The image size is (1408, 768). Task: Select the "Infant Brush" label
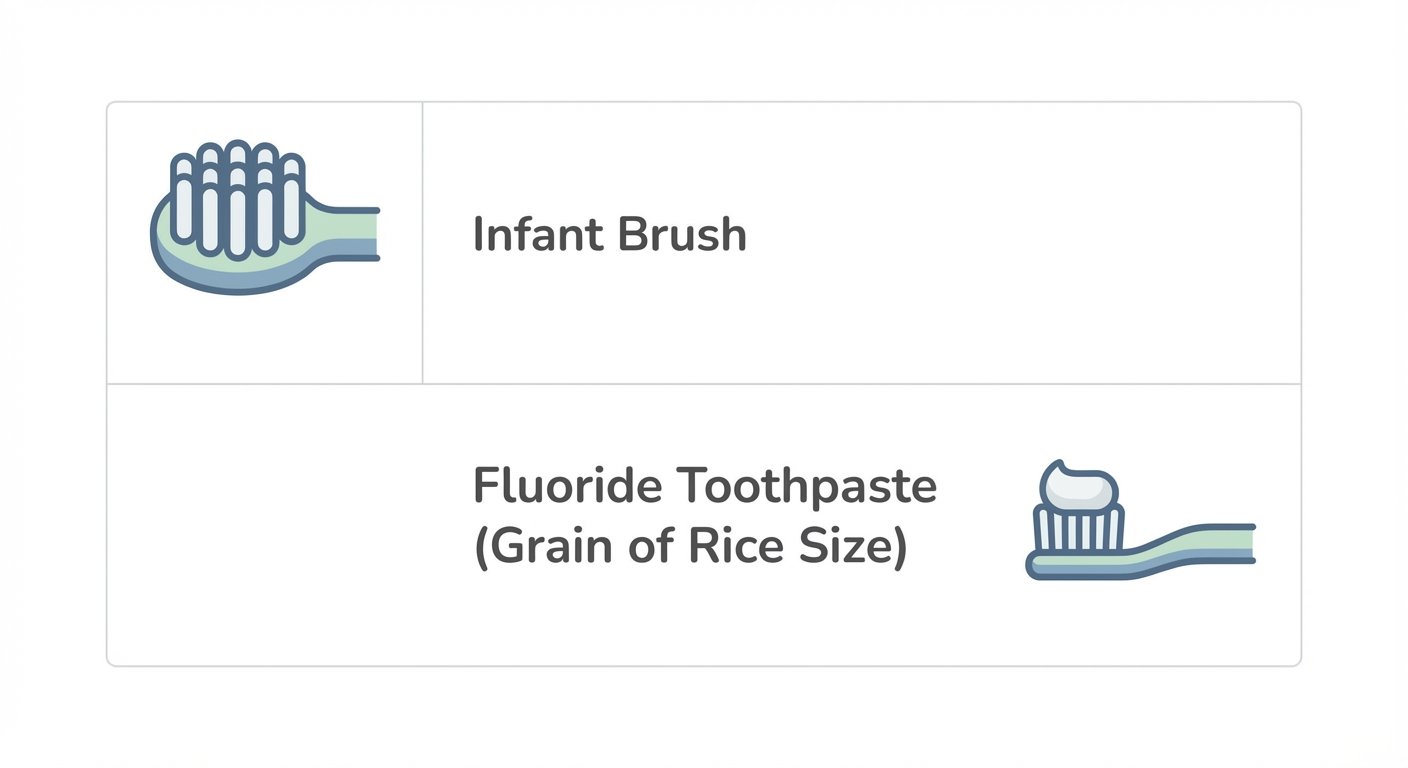pos(609,235)
